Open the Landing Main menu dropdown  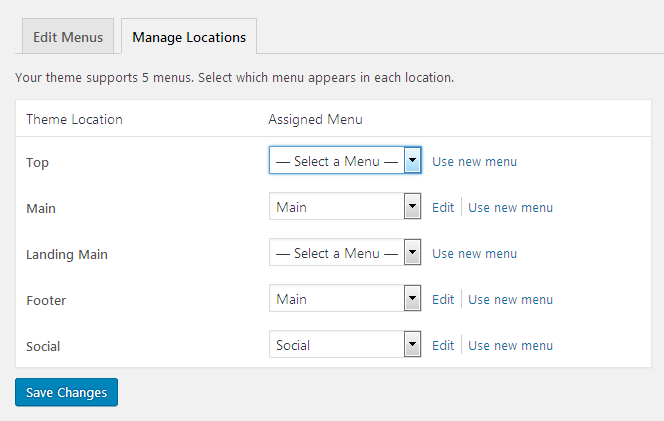pyautogui.click(x=345, y=252)
